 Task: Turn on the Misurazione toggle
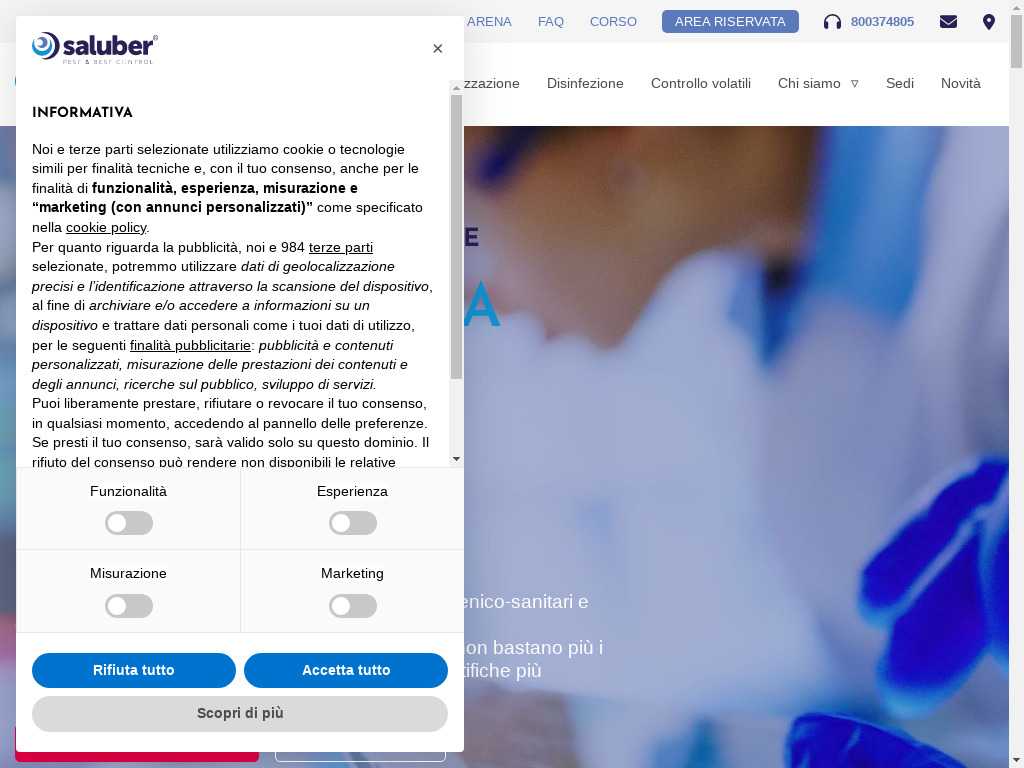point(129,606)
